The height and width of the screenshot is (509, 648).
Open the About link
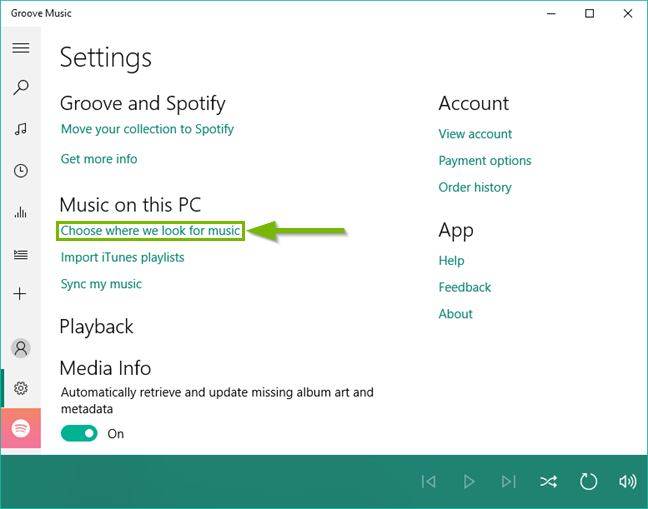click(x=455, y=314)
